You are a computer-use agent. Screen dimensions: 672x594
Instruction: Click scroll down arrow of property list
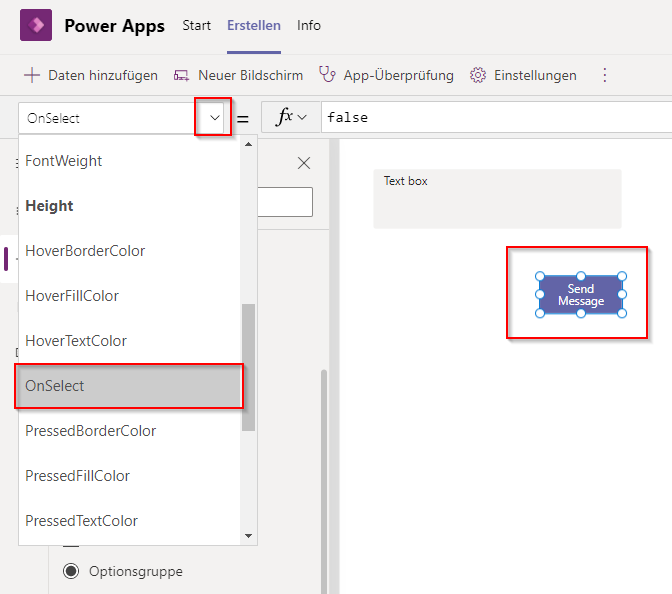pyautogui.click(x=249, y=536)
